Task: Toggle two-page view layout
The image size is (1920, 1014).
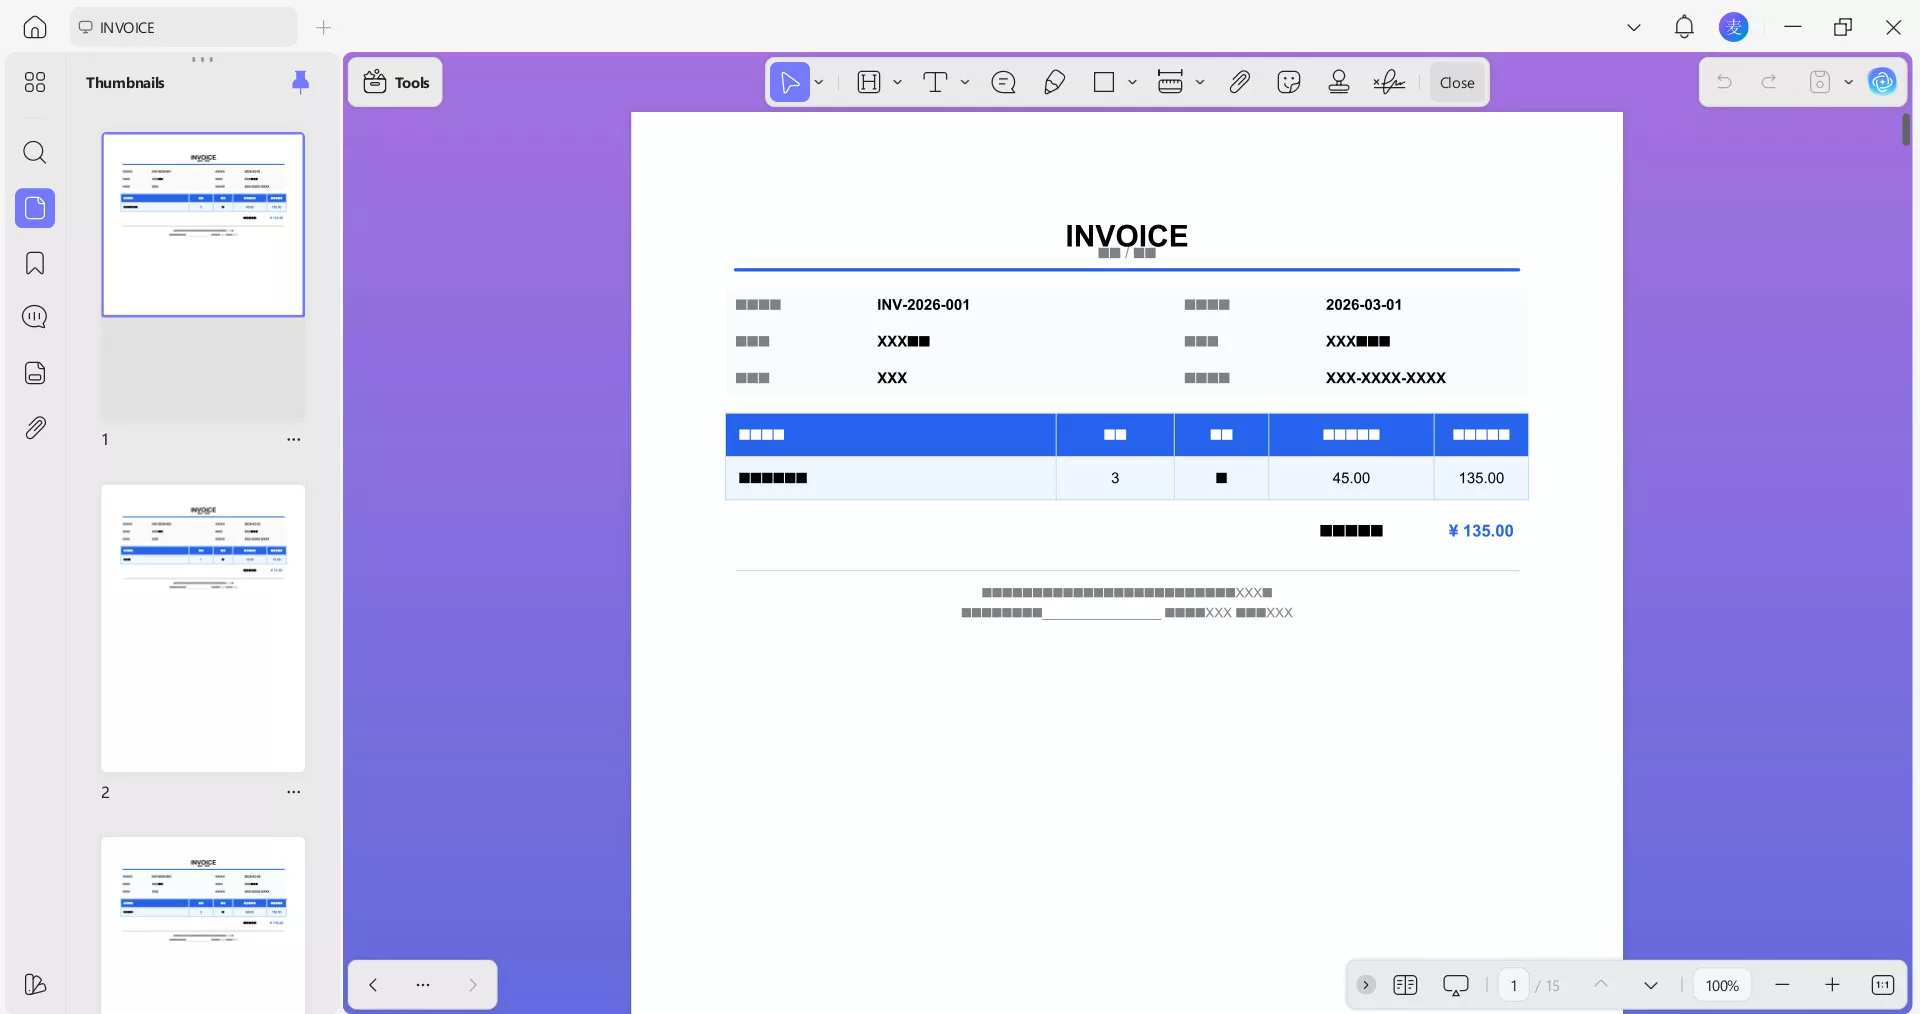Action: (1406, 985)
